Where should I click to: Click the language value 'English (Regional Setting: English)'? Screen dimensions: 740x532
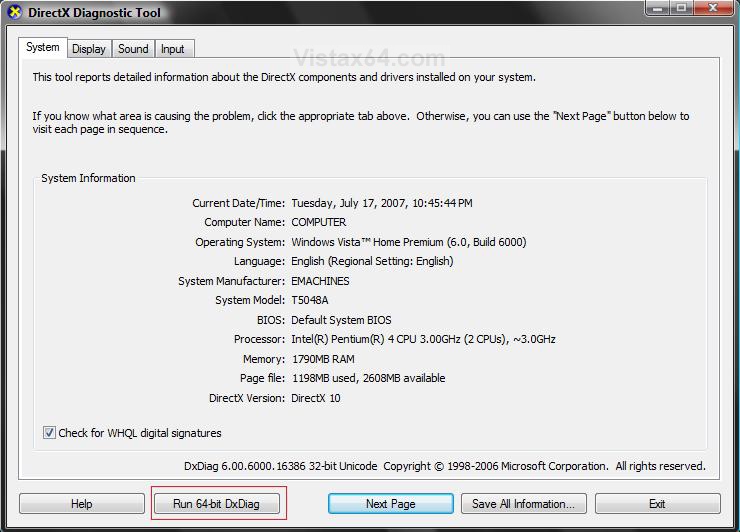[372, 261]
